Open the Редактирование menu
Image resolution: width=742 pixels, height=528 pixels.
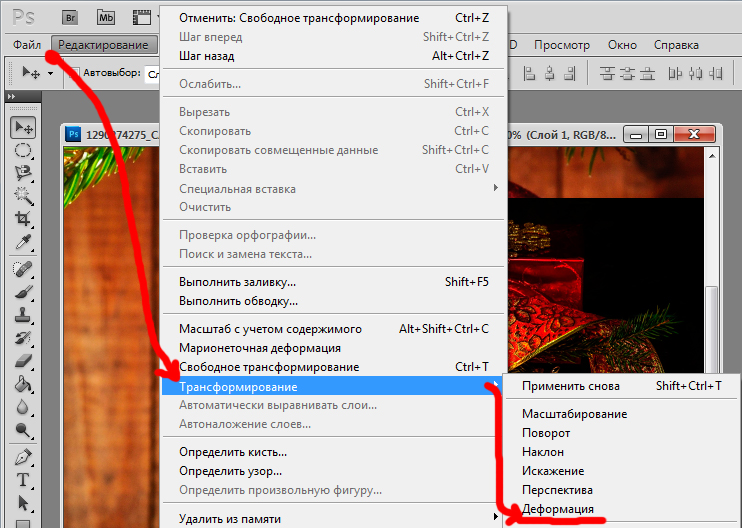(104, 45)
